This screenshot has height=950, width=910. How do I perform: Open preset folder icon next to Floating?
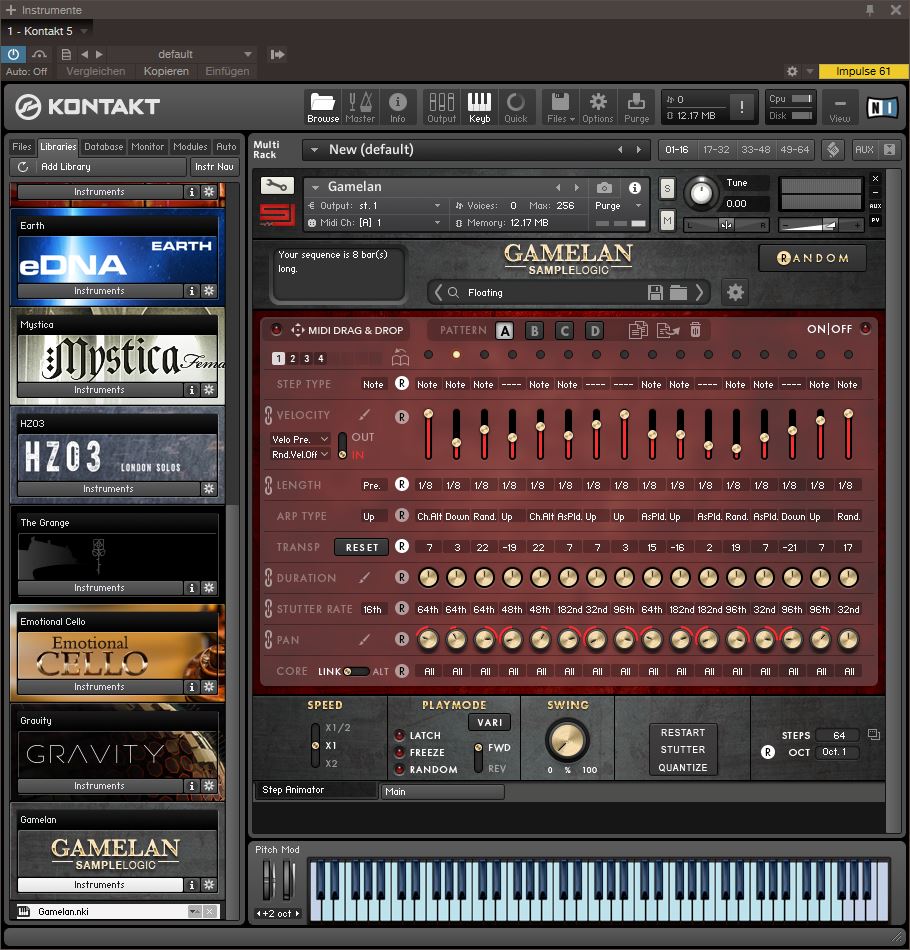click(x=678, y=293)
